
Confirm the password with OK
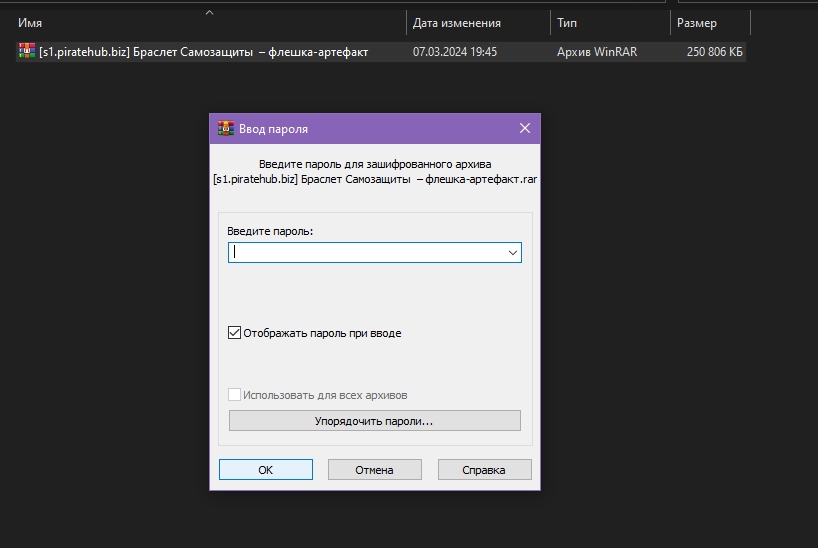(266, 470)
